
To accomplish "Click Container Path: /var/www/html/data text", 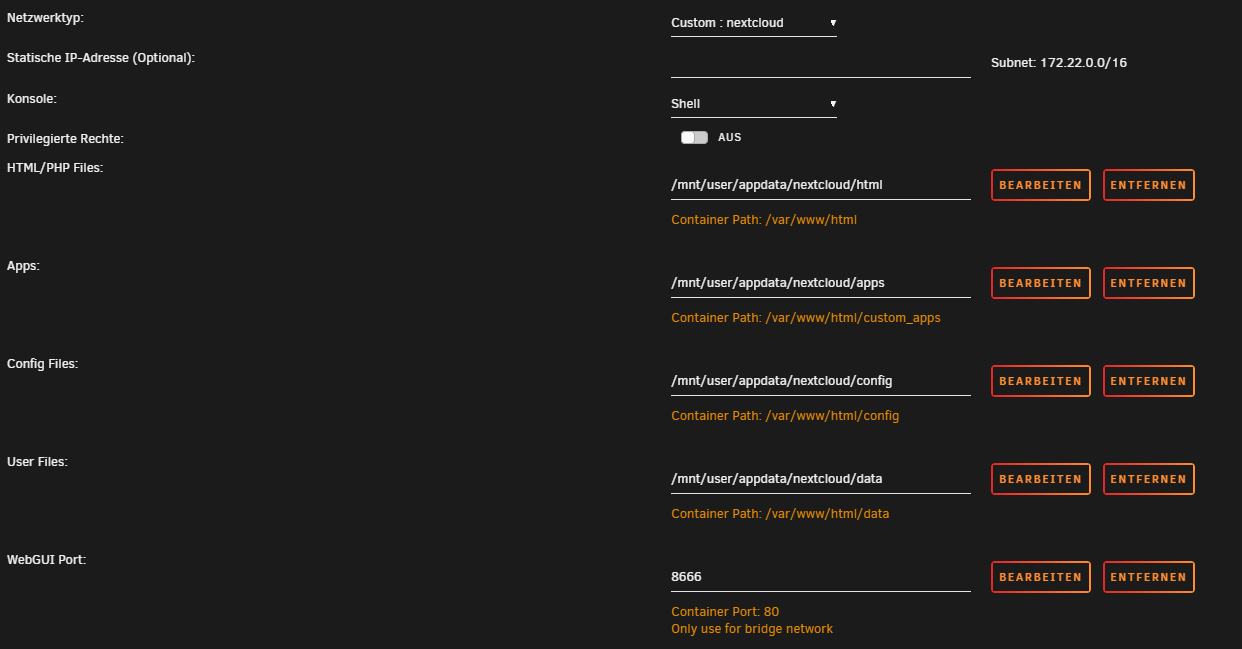I will (x=780, y=514).
